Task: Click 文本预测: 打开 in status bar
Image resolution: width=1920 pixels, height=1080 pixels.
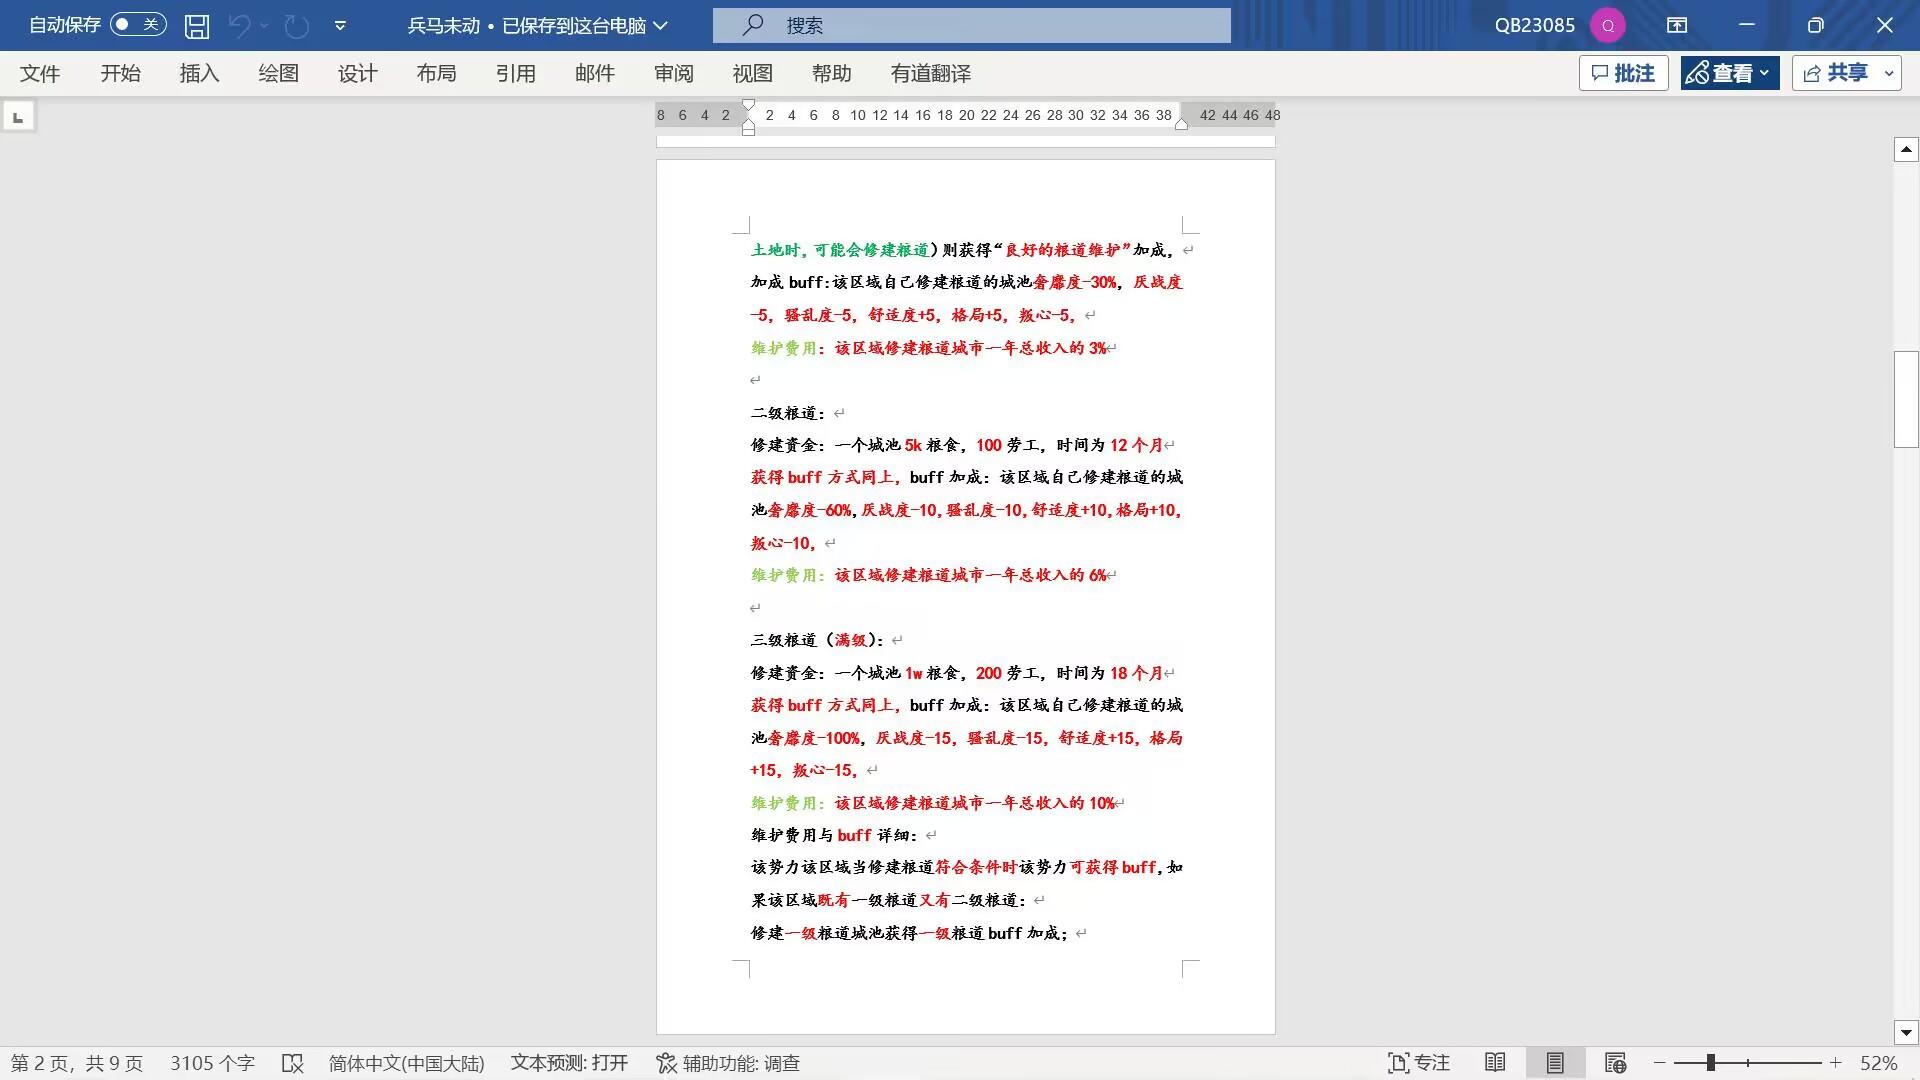Action: 569,1063
